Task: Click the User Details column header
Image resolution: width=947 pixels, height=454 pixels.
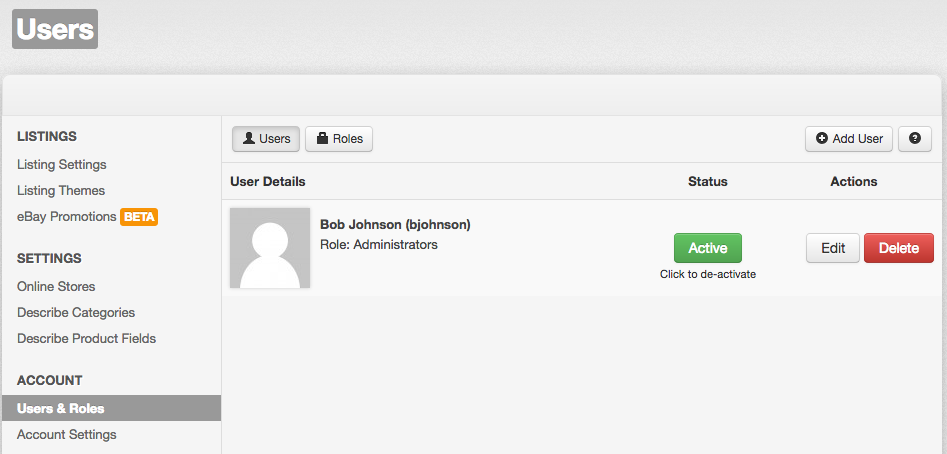Action: pyautogui.click(x=268, y=181)
